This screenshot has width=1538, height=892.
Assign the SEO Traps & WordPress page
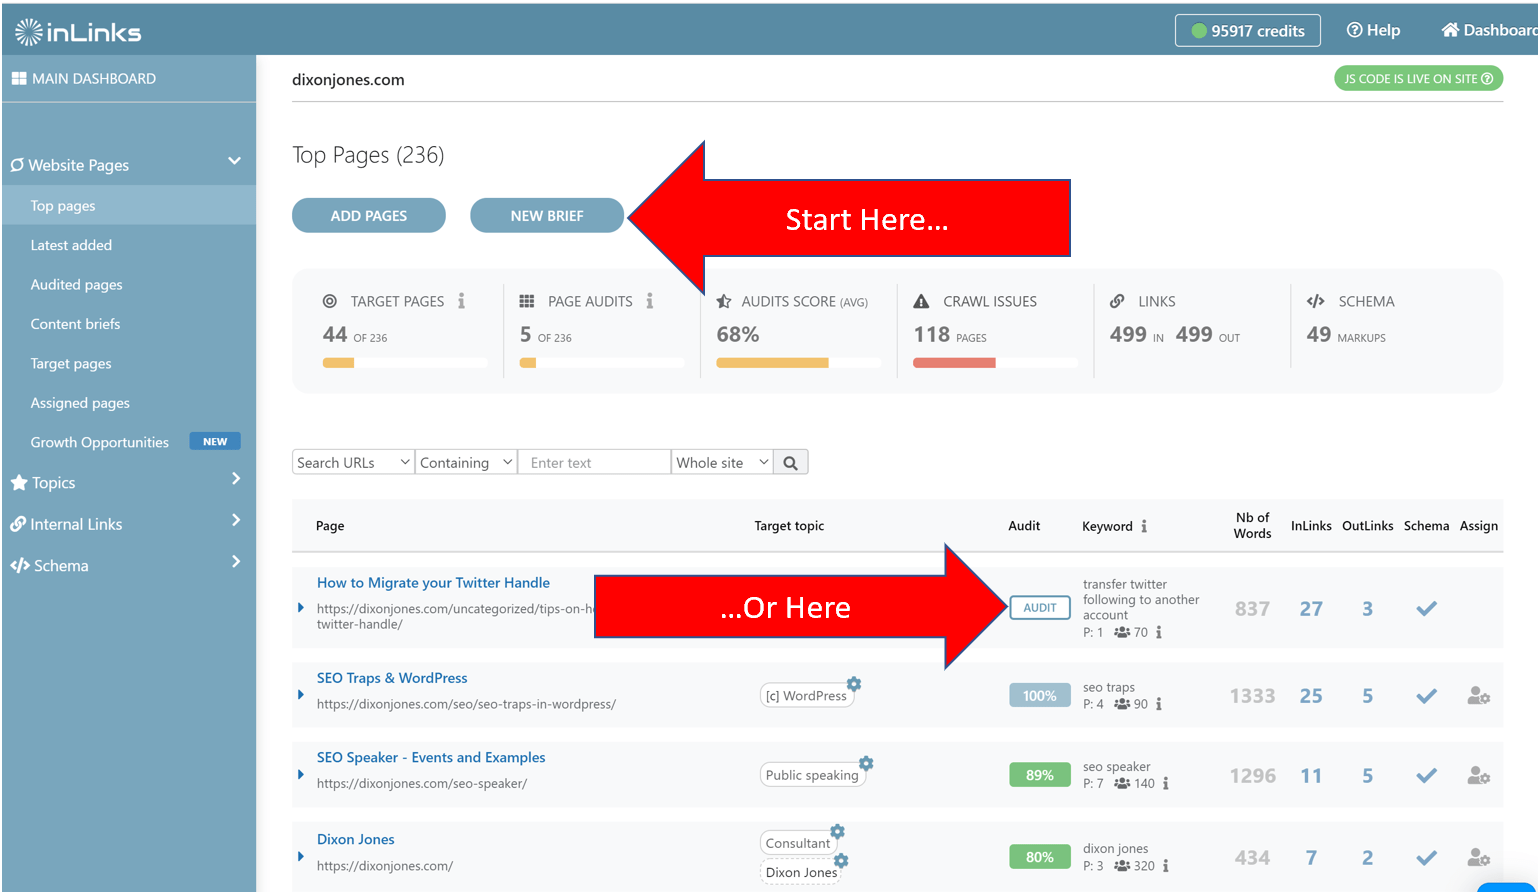tap(1478, 696)
